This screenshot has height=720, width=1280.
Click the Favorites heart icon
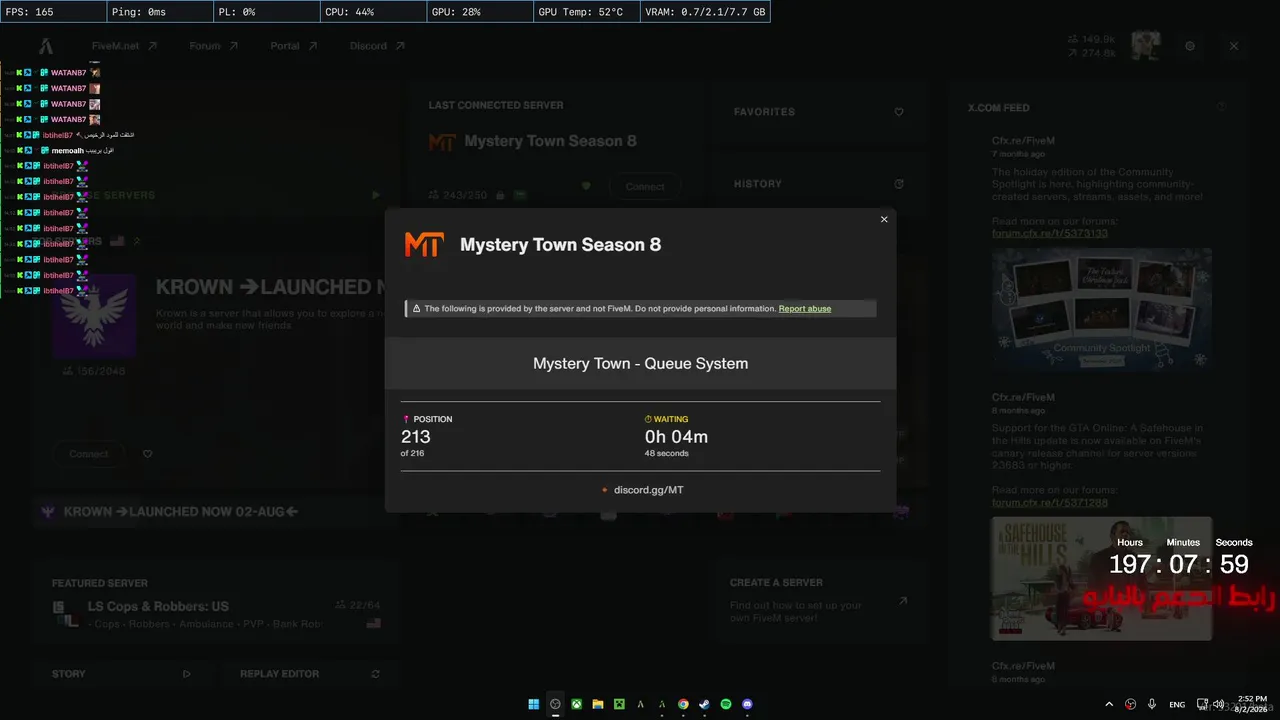click(x=899, y=112)
